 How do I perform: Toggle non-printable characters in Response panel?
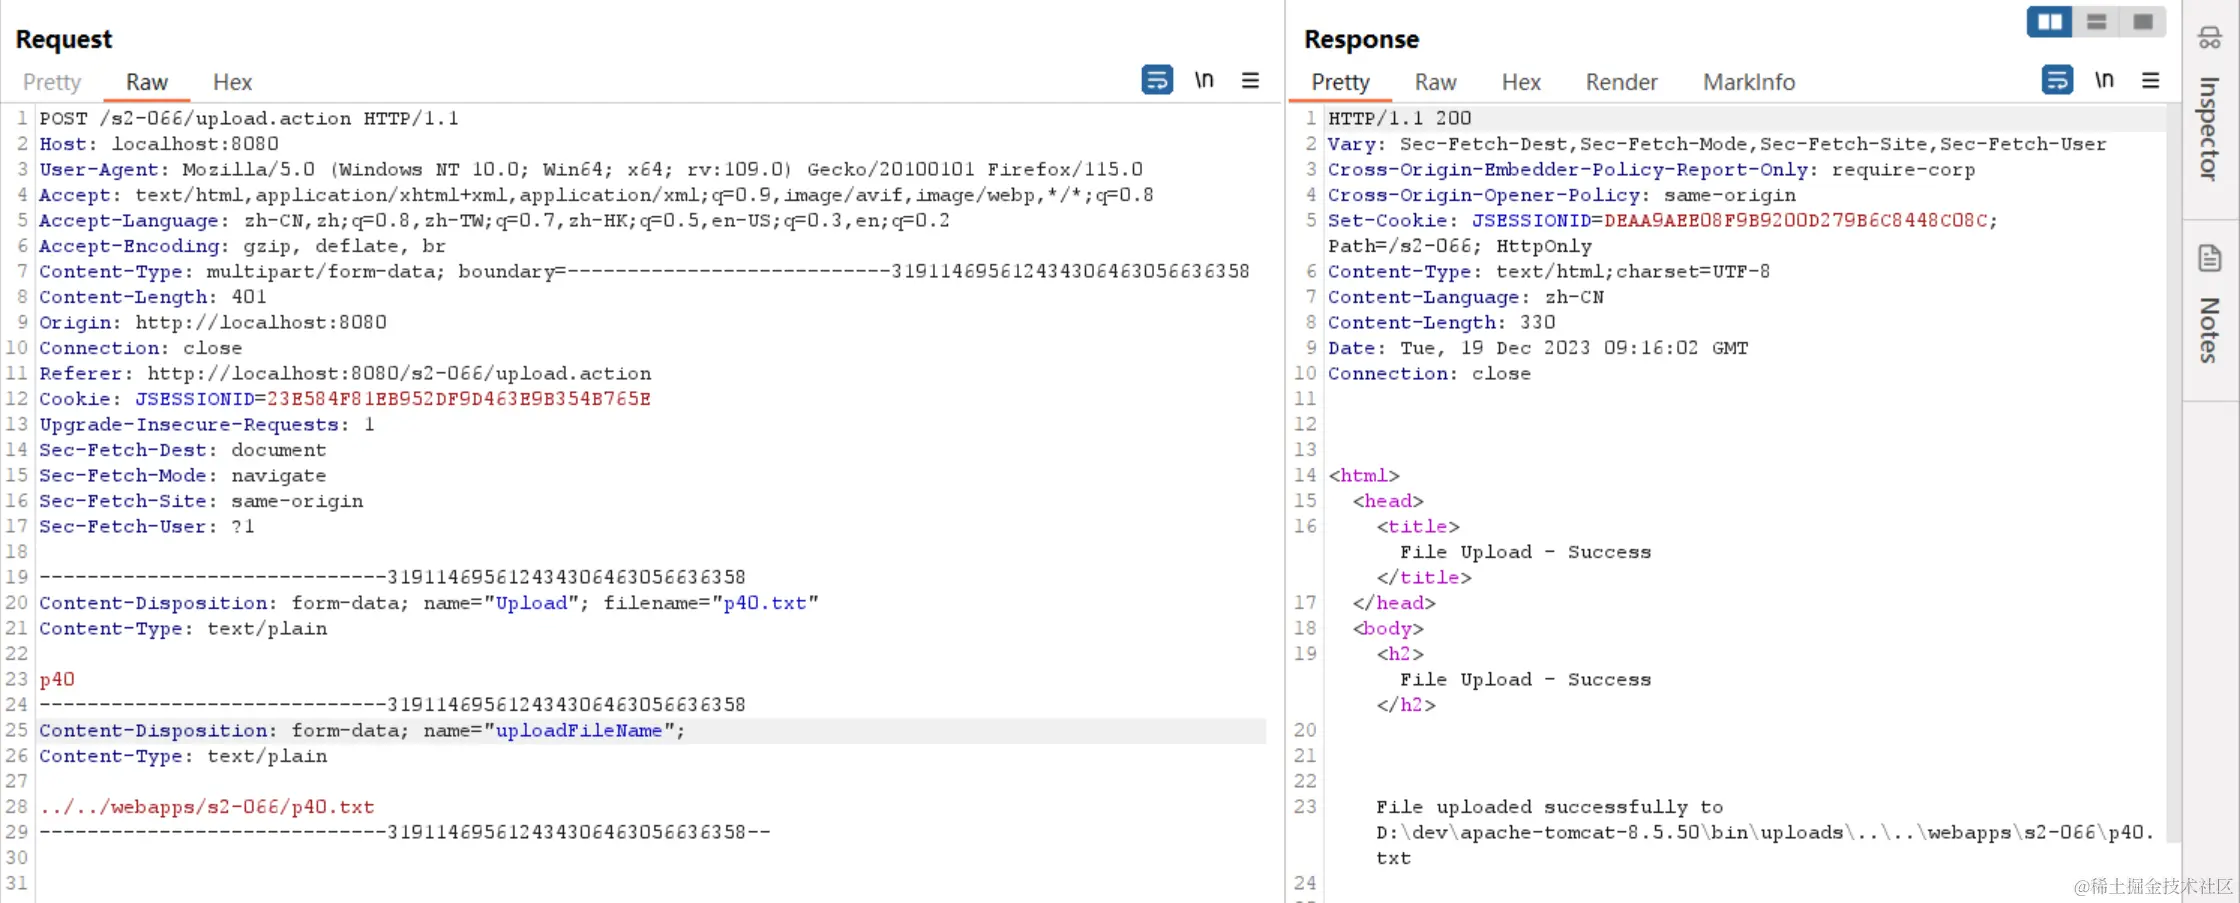2104,80
